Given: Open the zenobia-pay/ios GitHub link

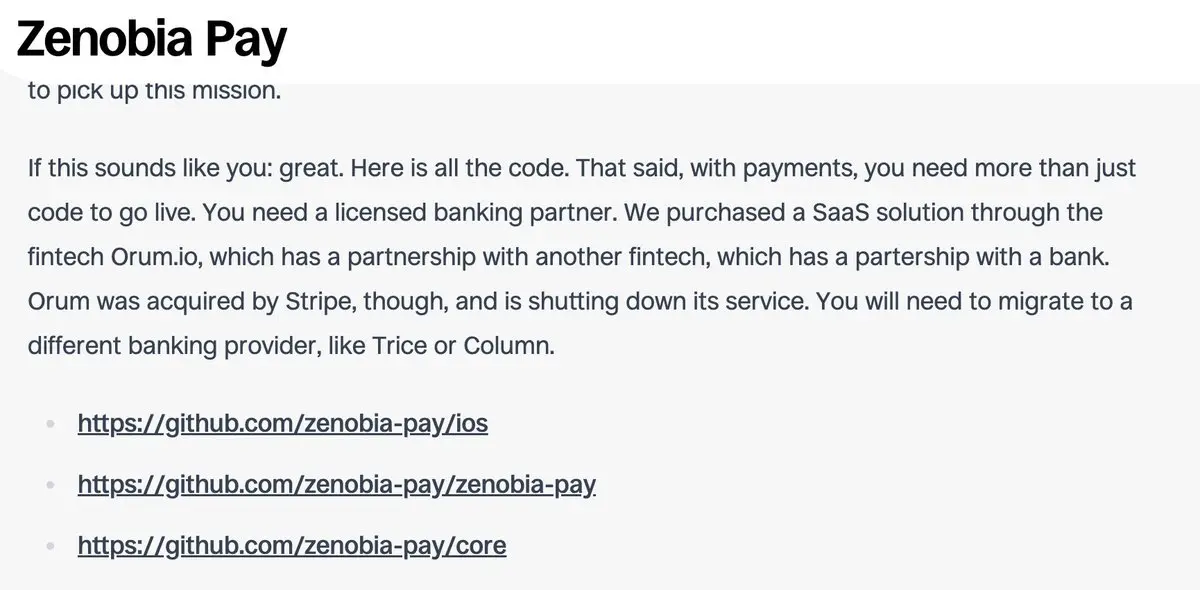Looking at the screenshot, I should 283,423.
